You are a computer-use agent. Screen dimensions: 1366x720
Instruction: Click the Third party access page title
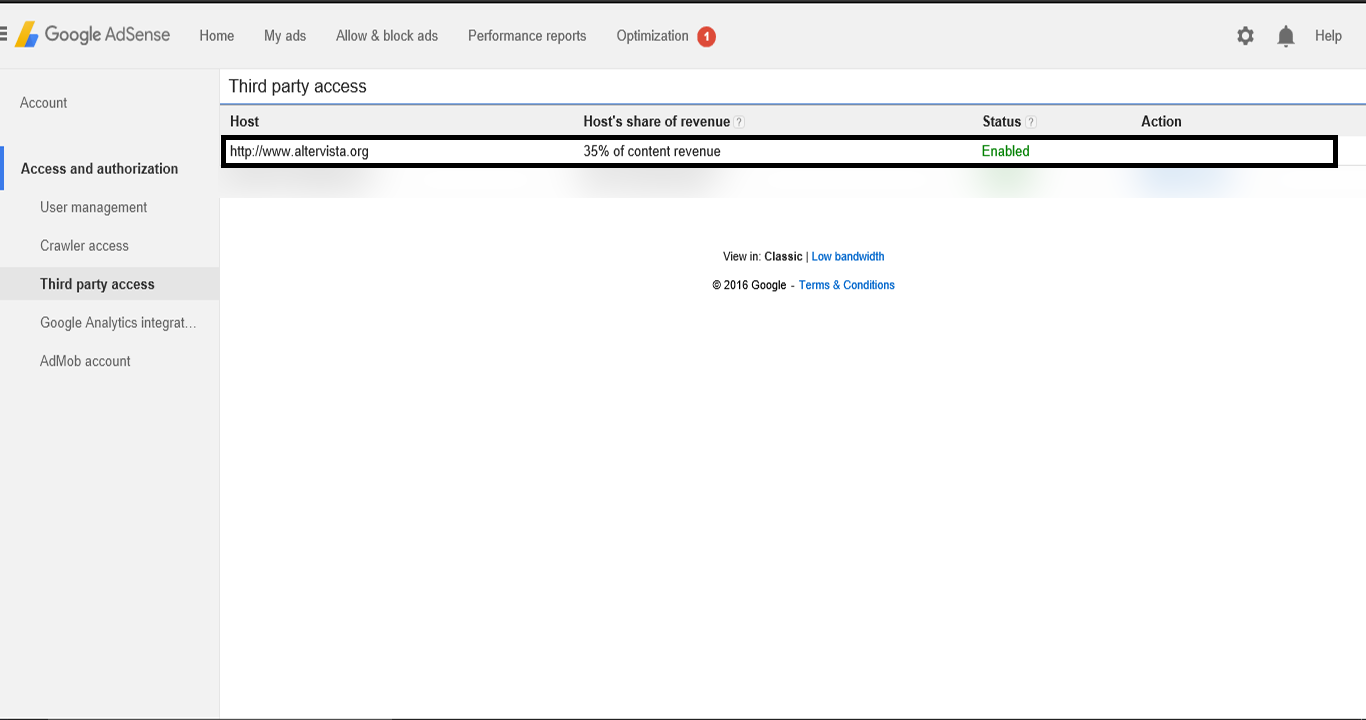click(x=298, y=86)
